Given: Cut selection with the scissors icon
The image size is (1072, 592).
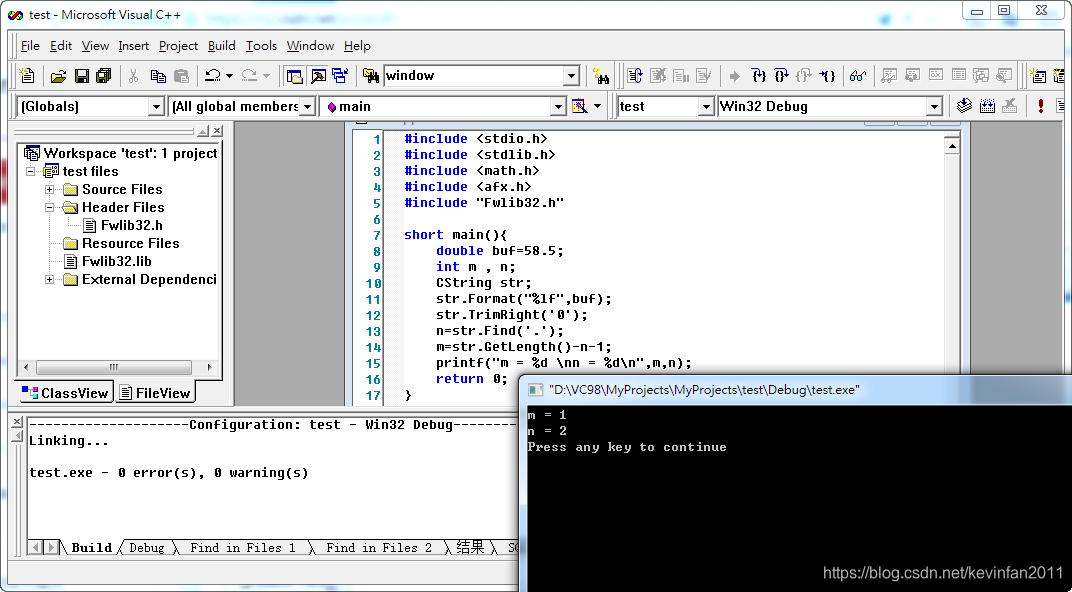Looking at the screenshot, I should (x=133, y=76).
